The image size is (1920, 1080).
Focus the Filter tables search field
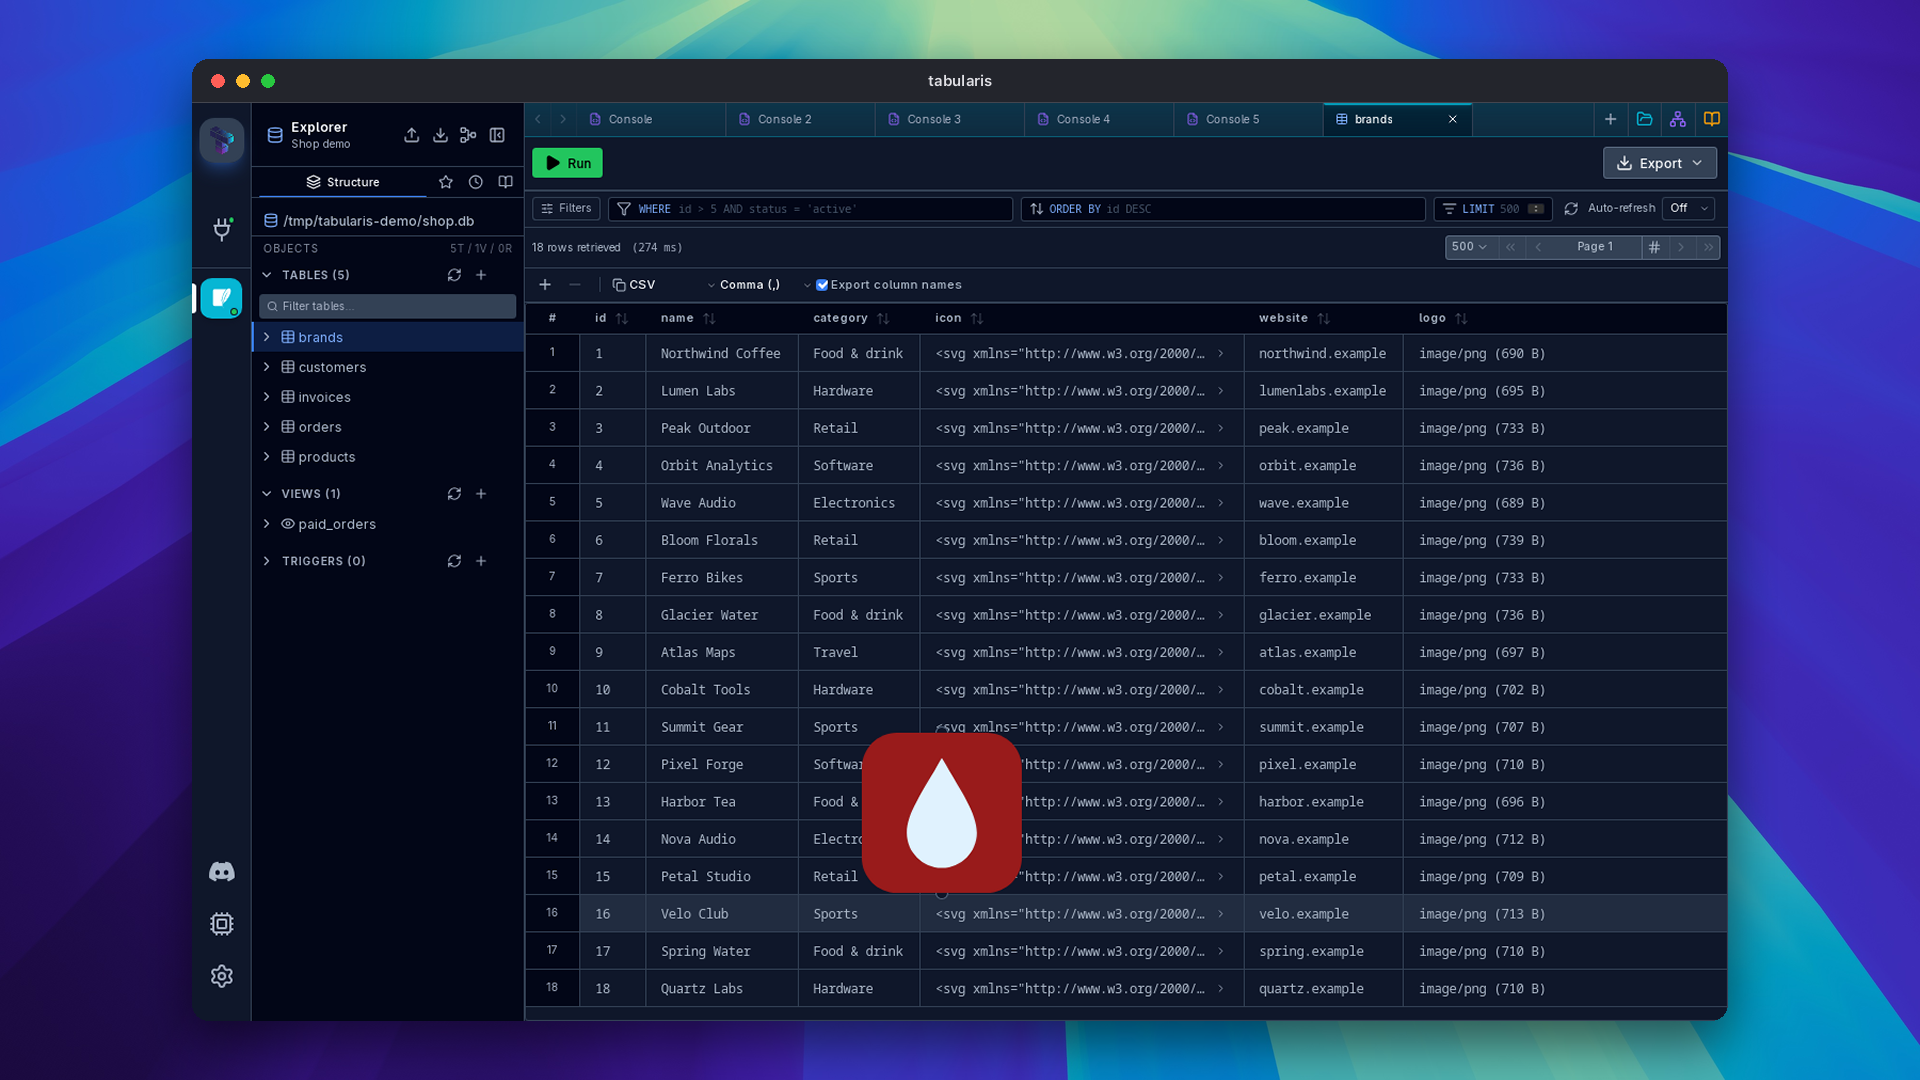point(388,306)
